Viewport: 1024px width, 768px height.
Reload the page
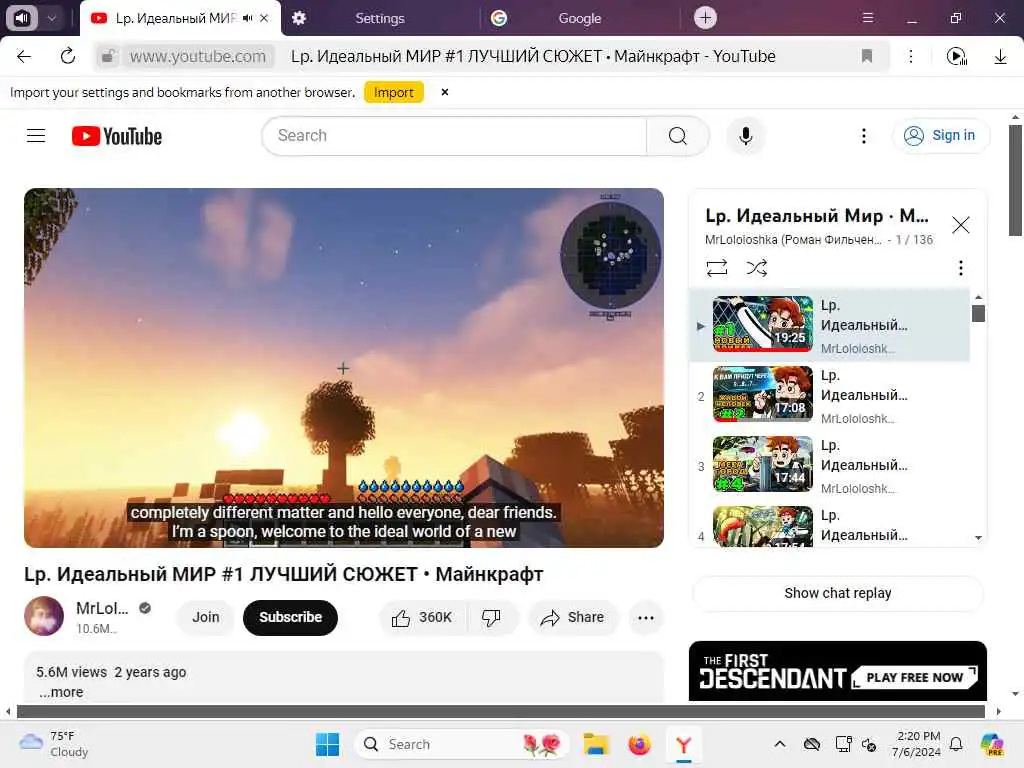pyautogui.click(x=68, y=56)
